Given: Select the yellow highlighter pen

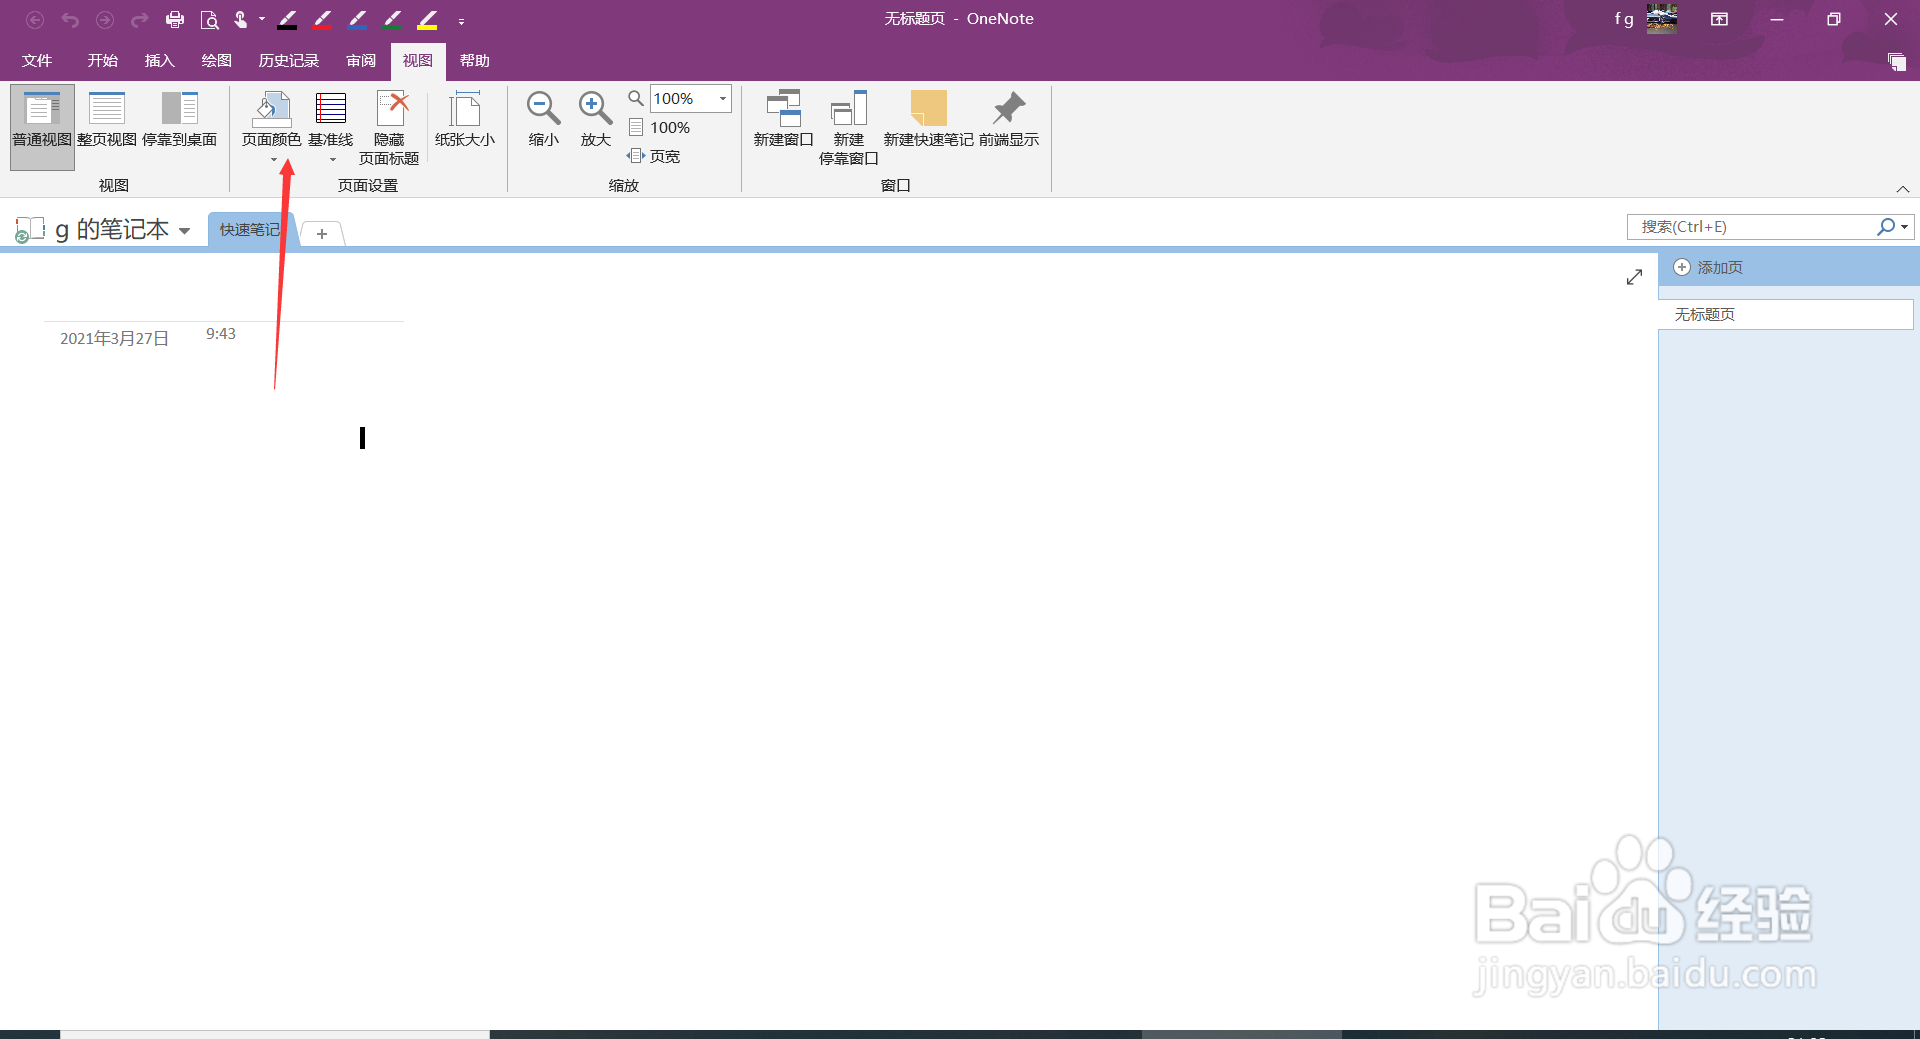Looking at the screenshot, I should [x=428, y=19].
